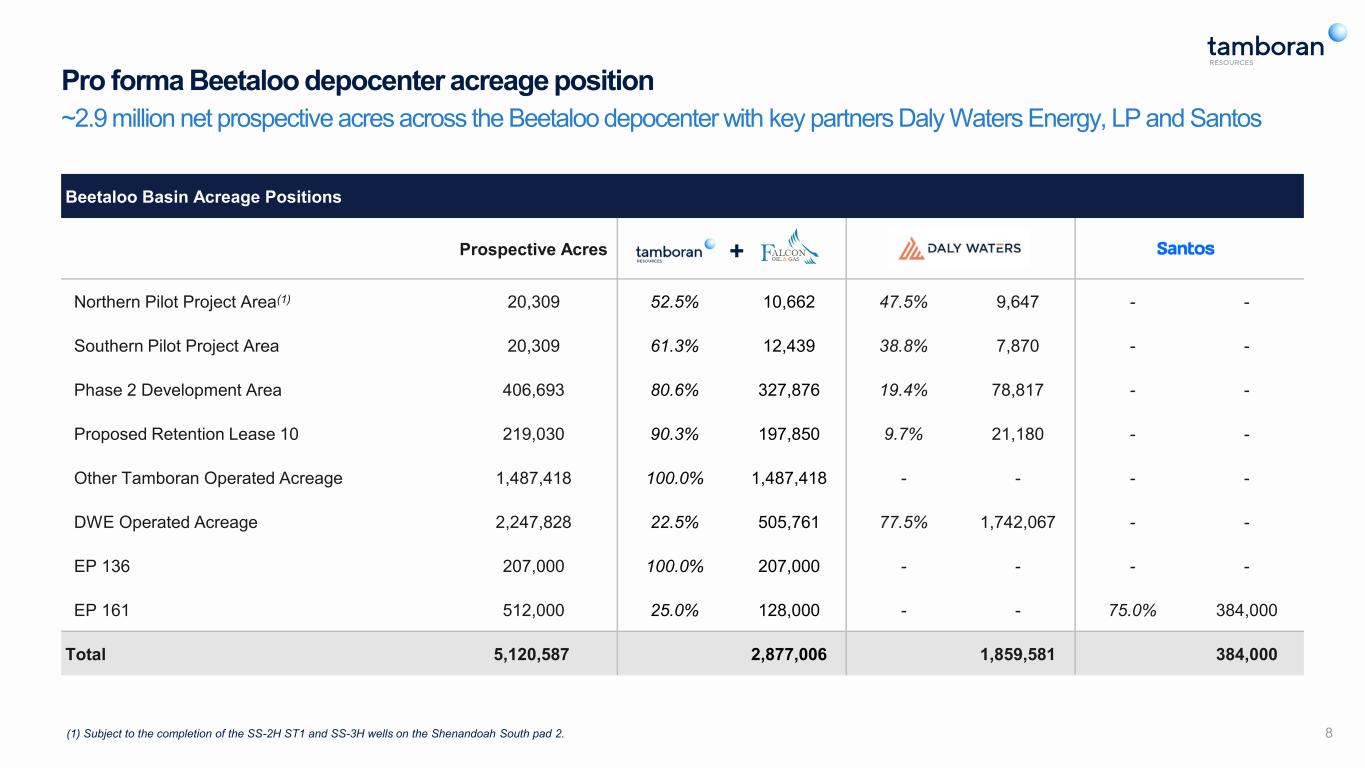Click the slide title Pro forma Beetaloo depocenter
Image resolution: width=1365 pixels, height=768 pixels.
point(358,80)
